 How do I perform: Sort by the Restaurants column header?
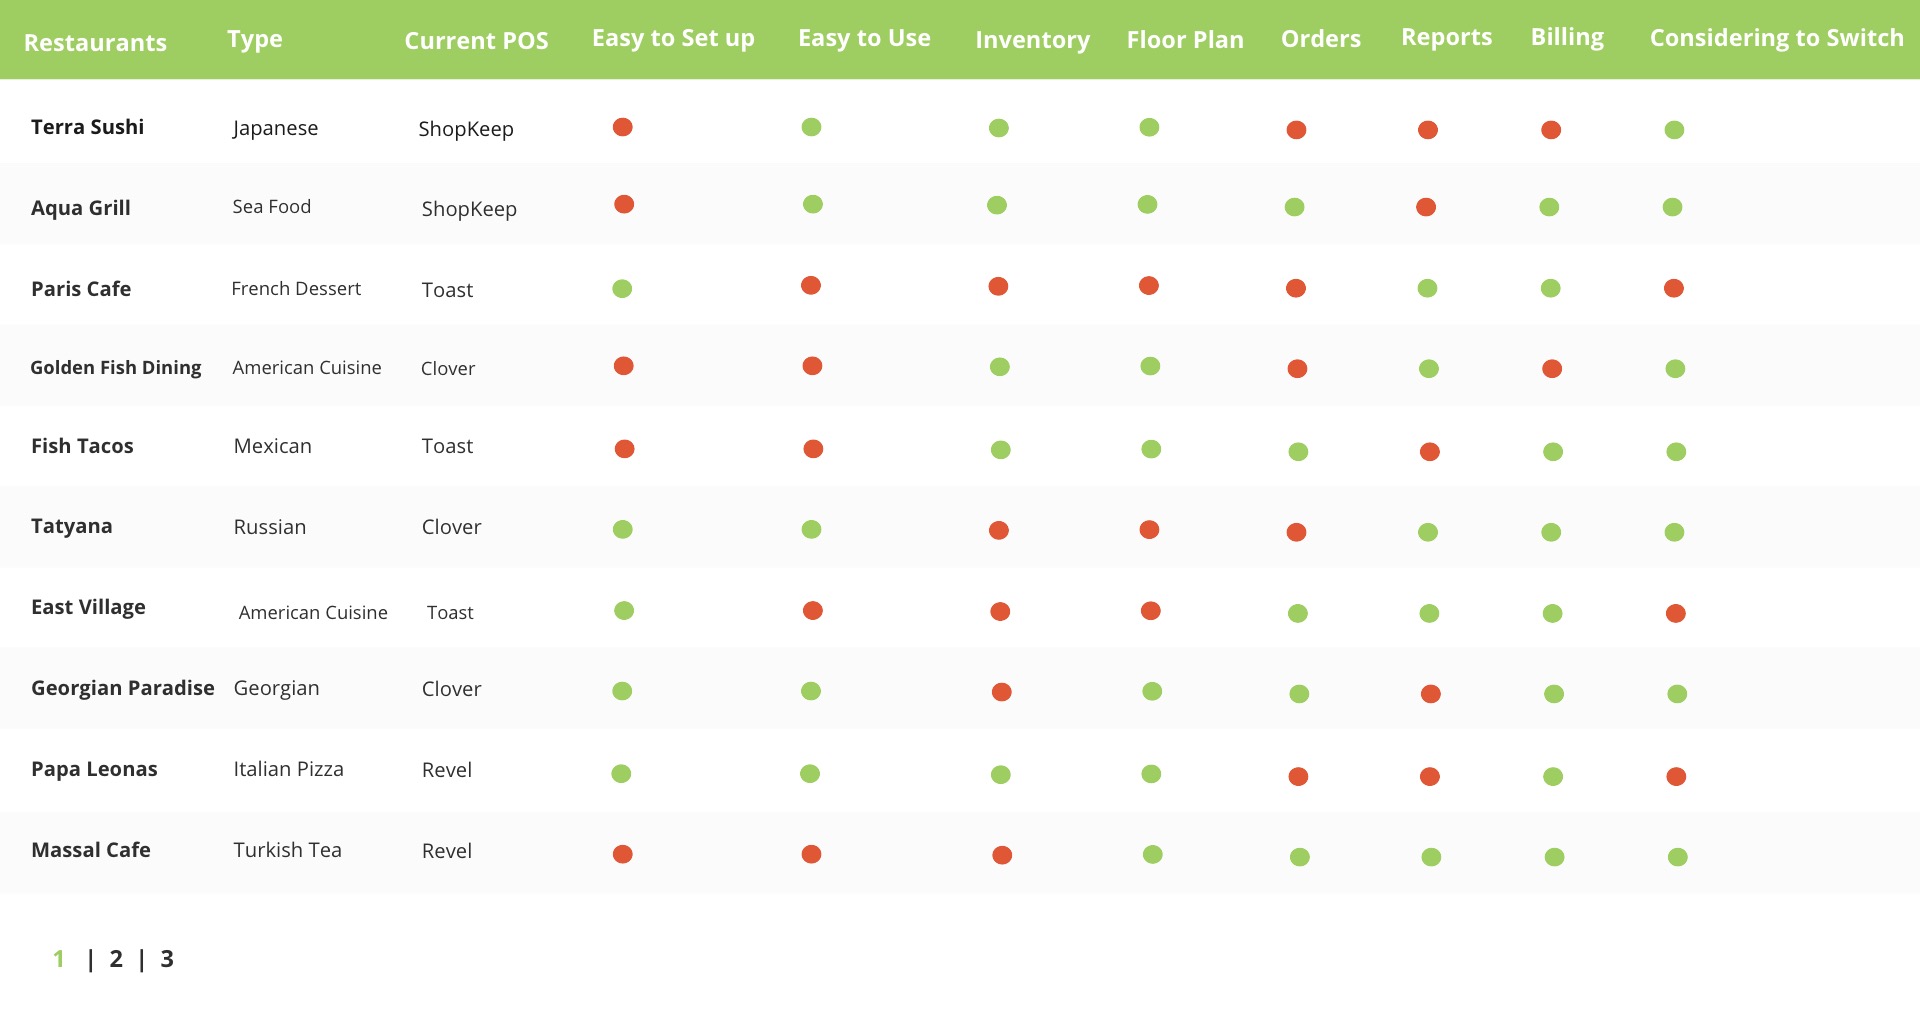95,42
